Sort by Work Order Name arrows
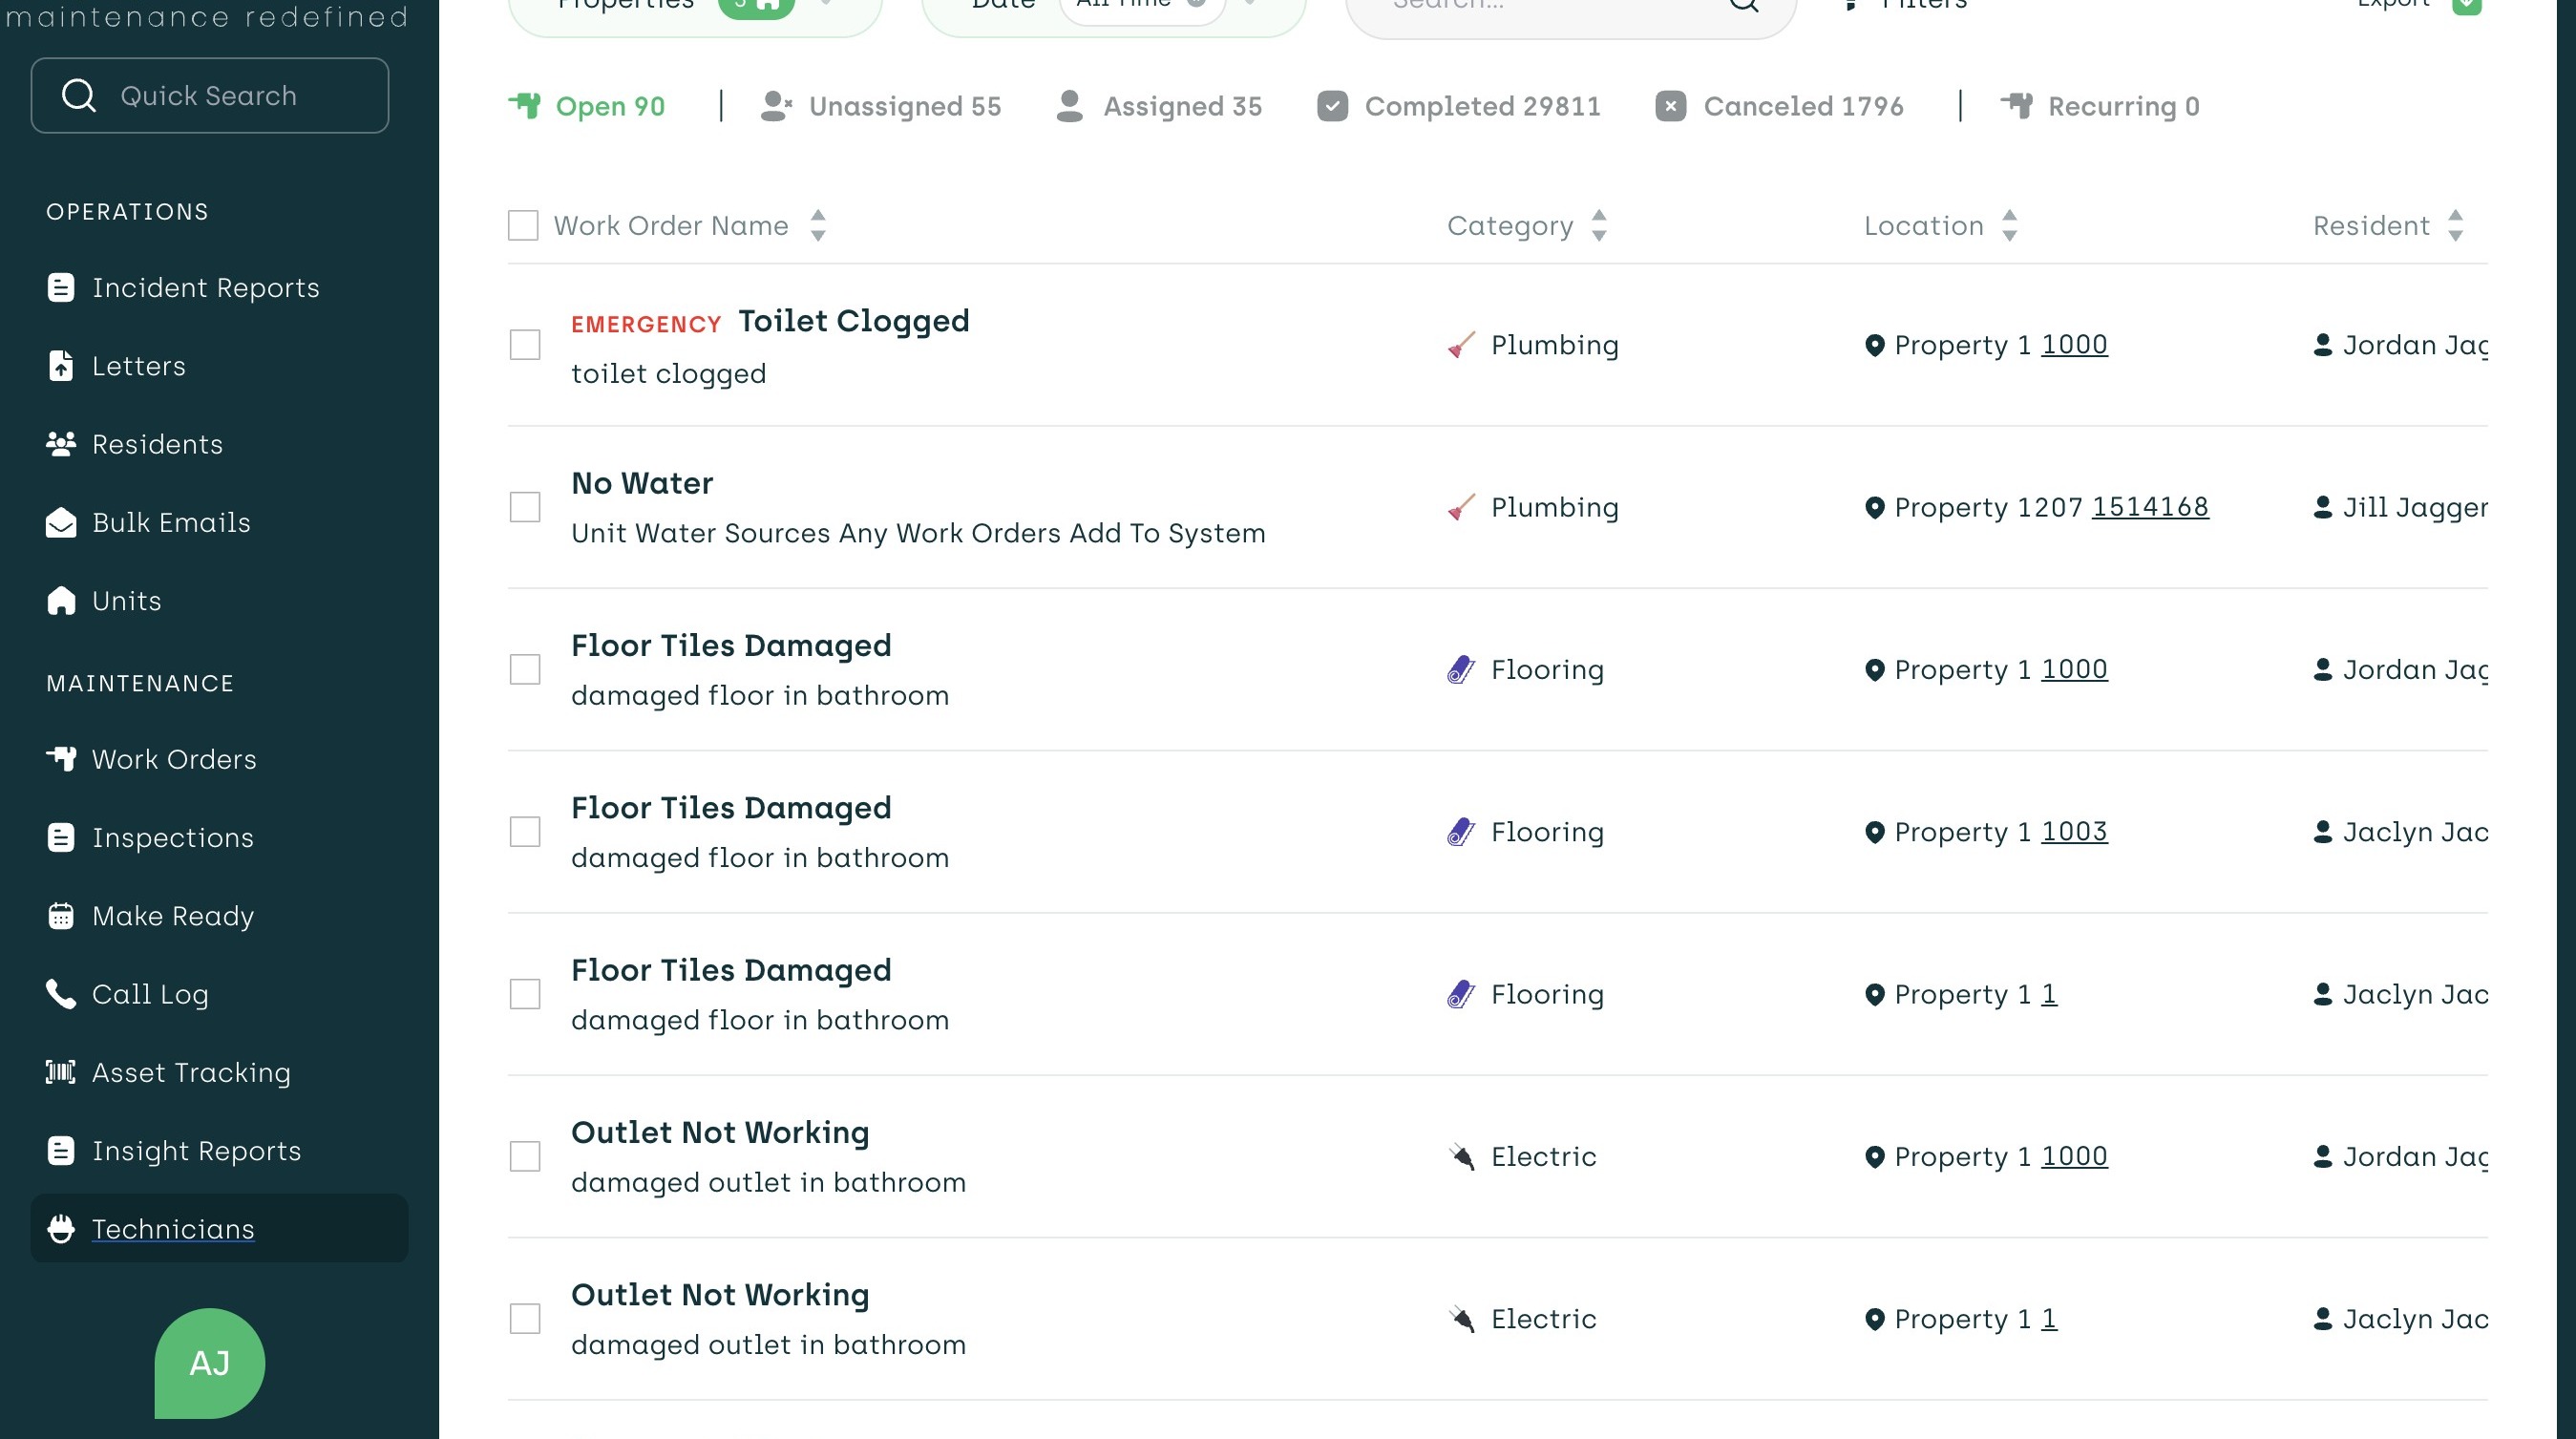Viewport: 2576px width, 1439px height. (818, 226)
